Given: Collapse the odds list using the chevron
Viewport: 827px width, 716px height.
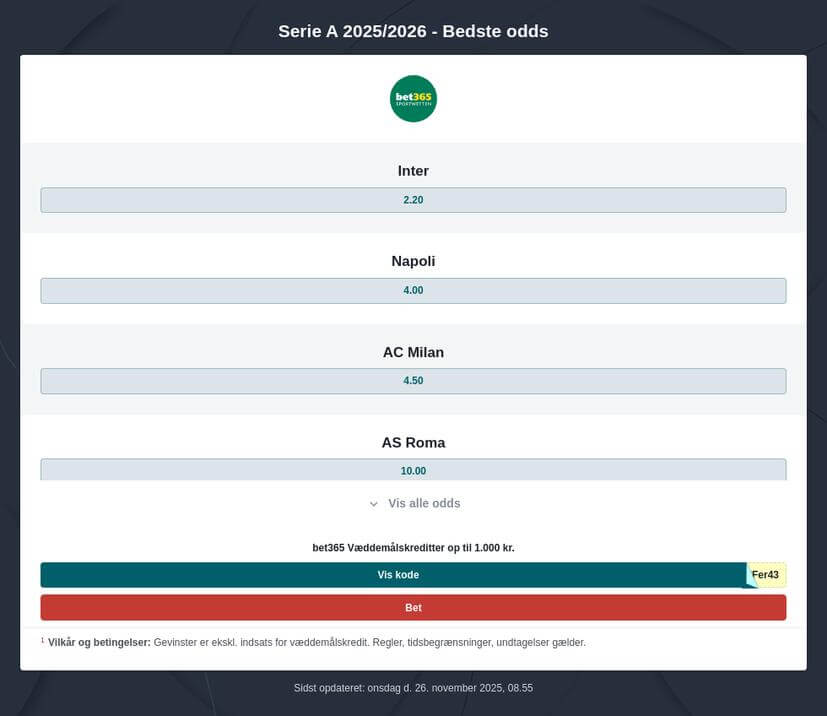Looking at the screenshot, I should coord(372,503).
